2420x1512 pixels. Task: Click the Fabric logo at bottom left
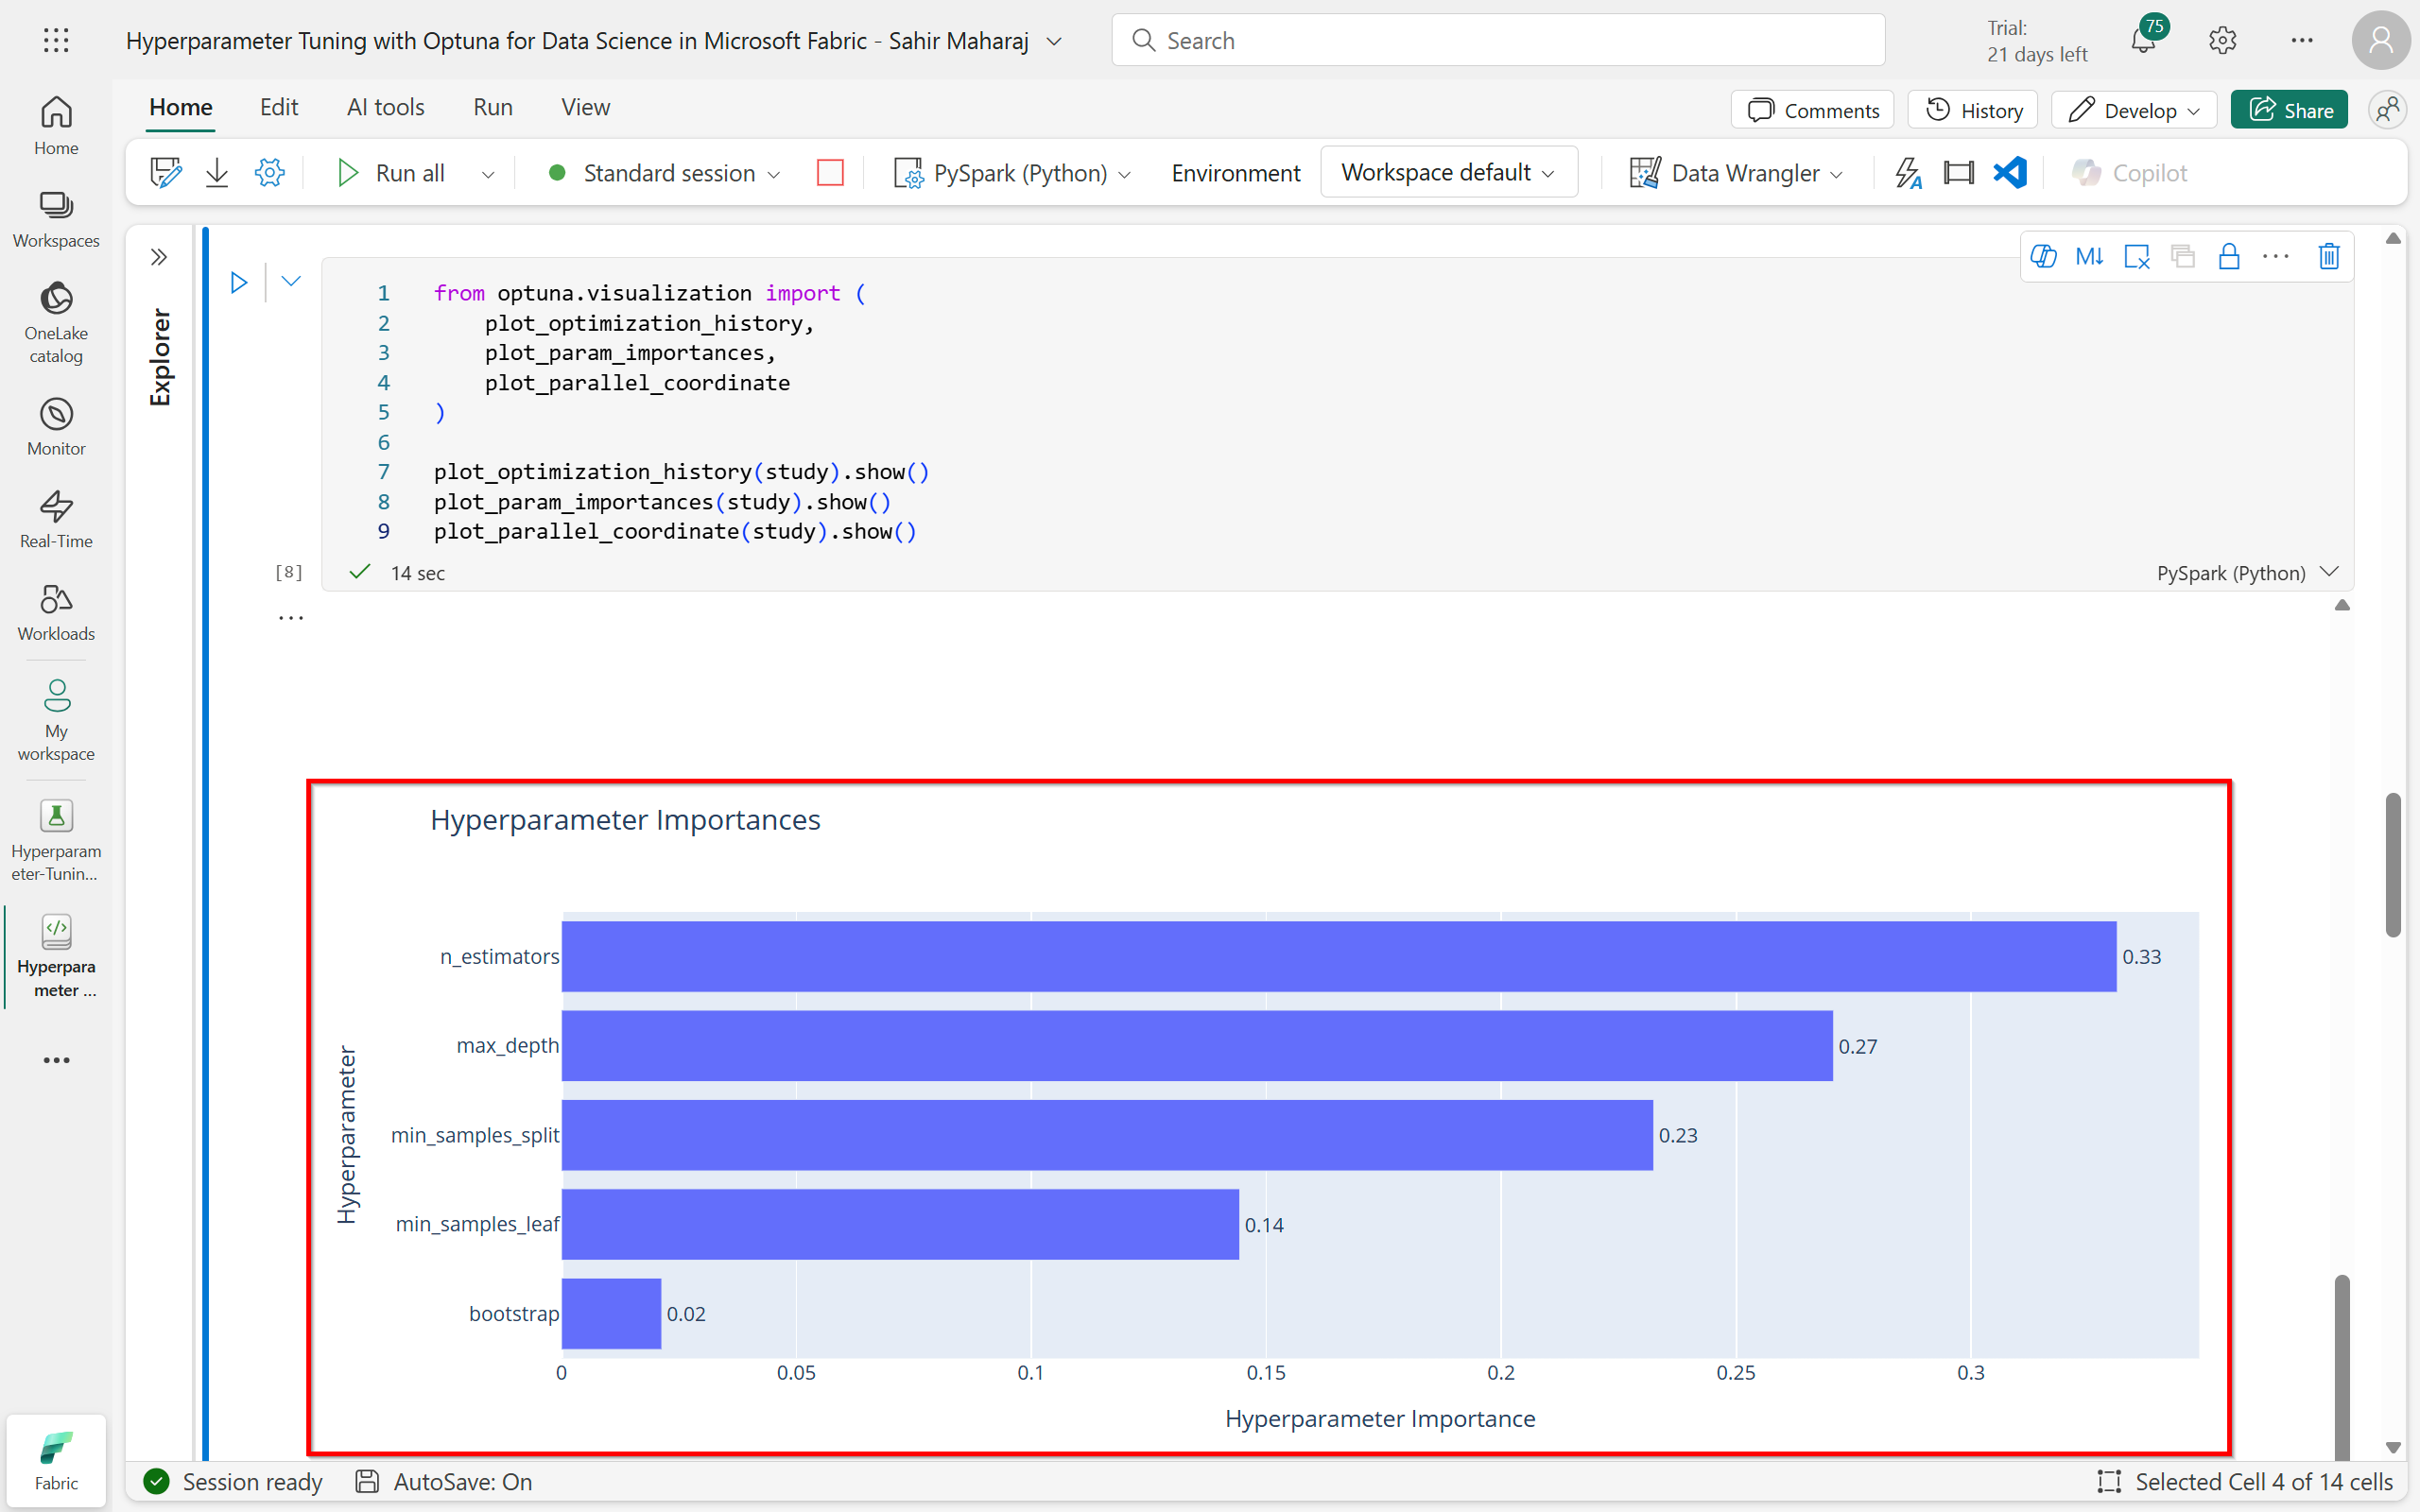pyautogui.click(x=56, y=1460)
